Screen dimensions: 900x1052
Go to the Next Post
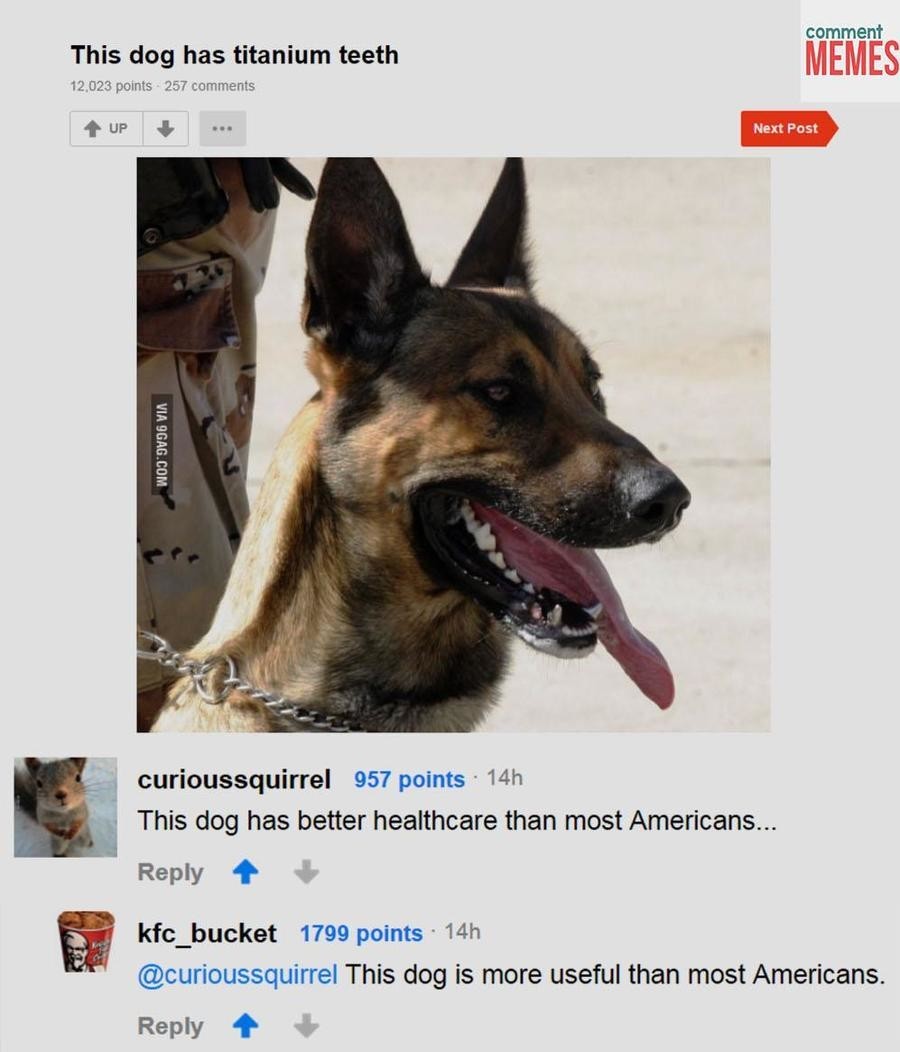[789, 128]
